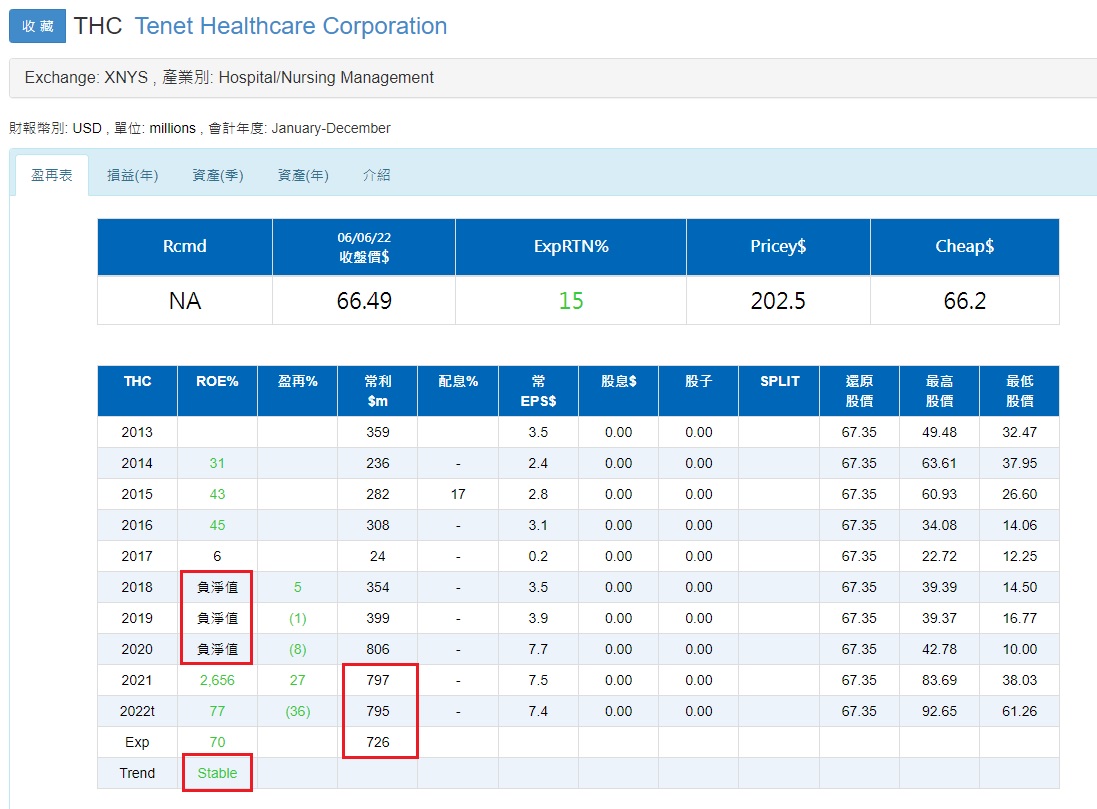The image size is (1097, 809).
Task: Click the Trend row label
Action: point(137,773)
